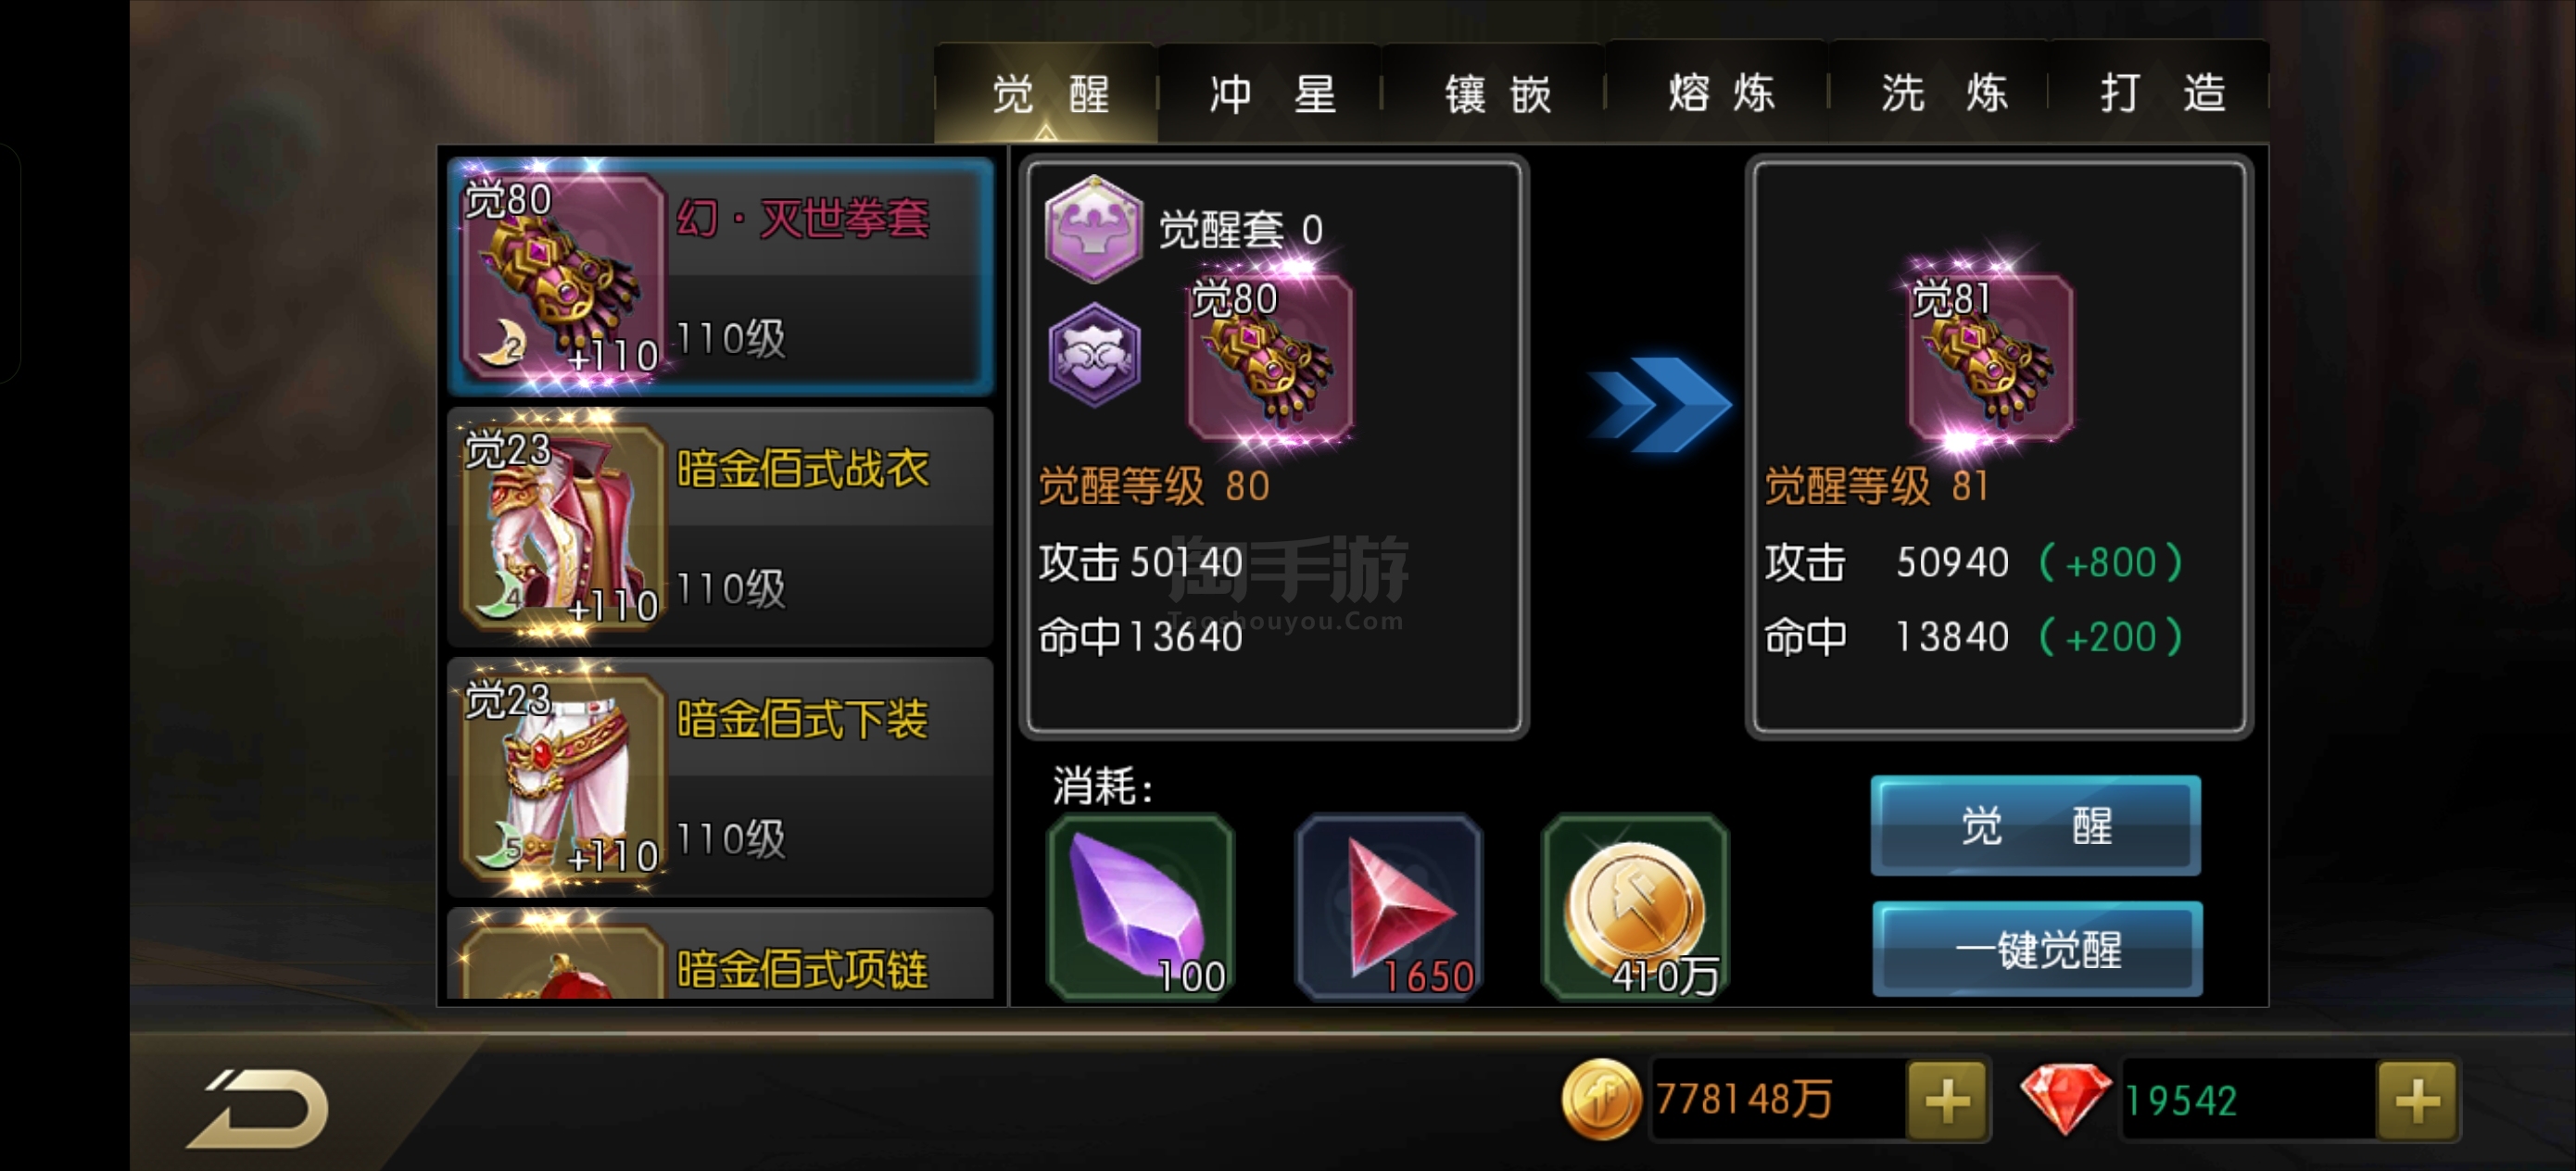Click the 一键觉醒 button
2576x1171 pixels.
pos(2037,949)
